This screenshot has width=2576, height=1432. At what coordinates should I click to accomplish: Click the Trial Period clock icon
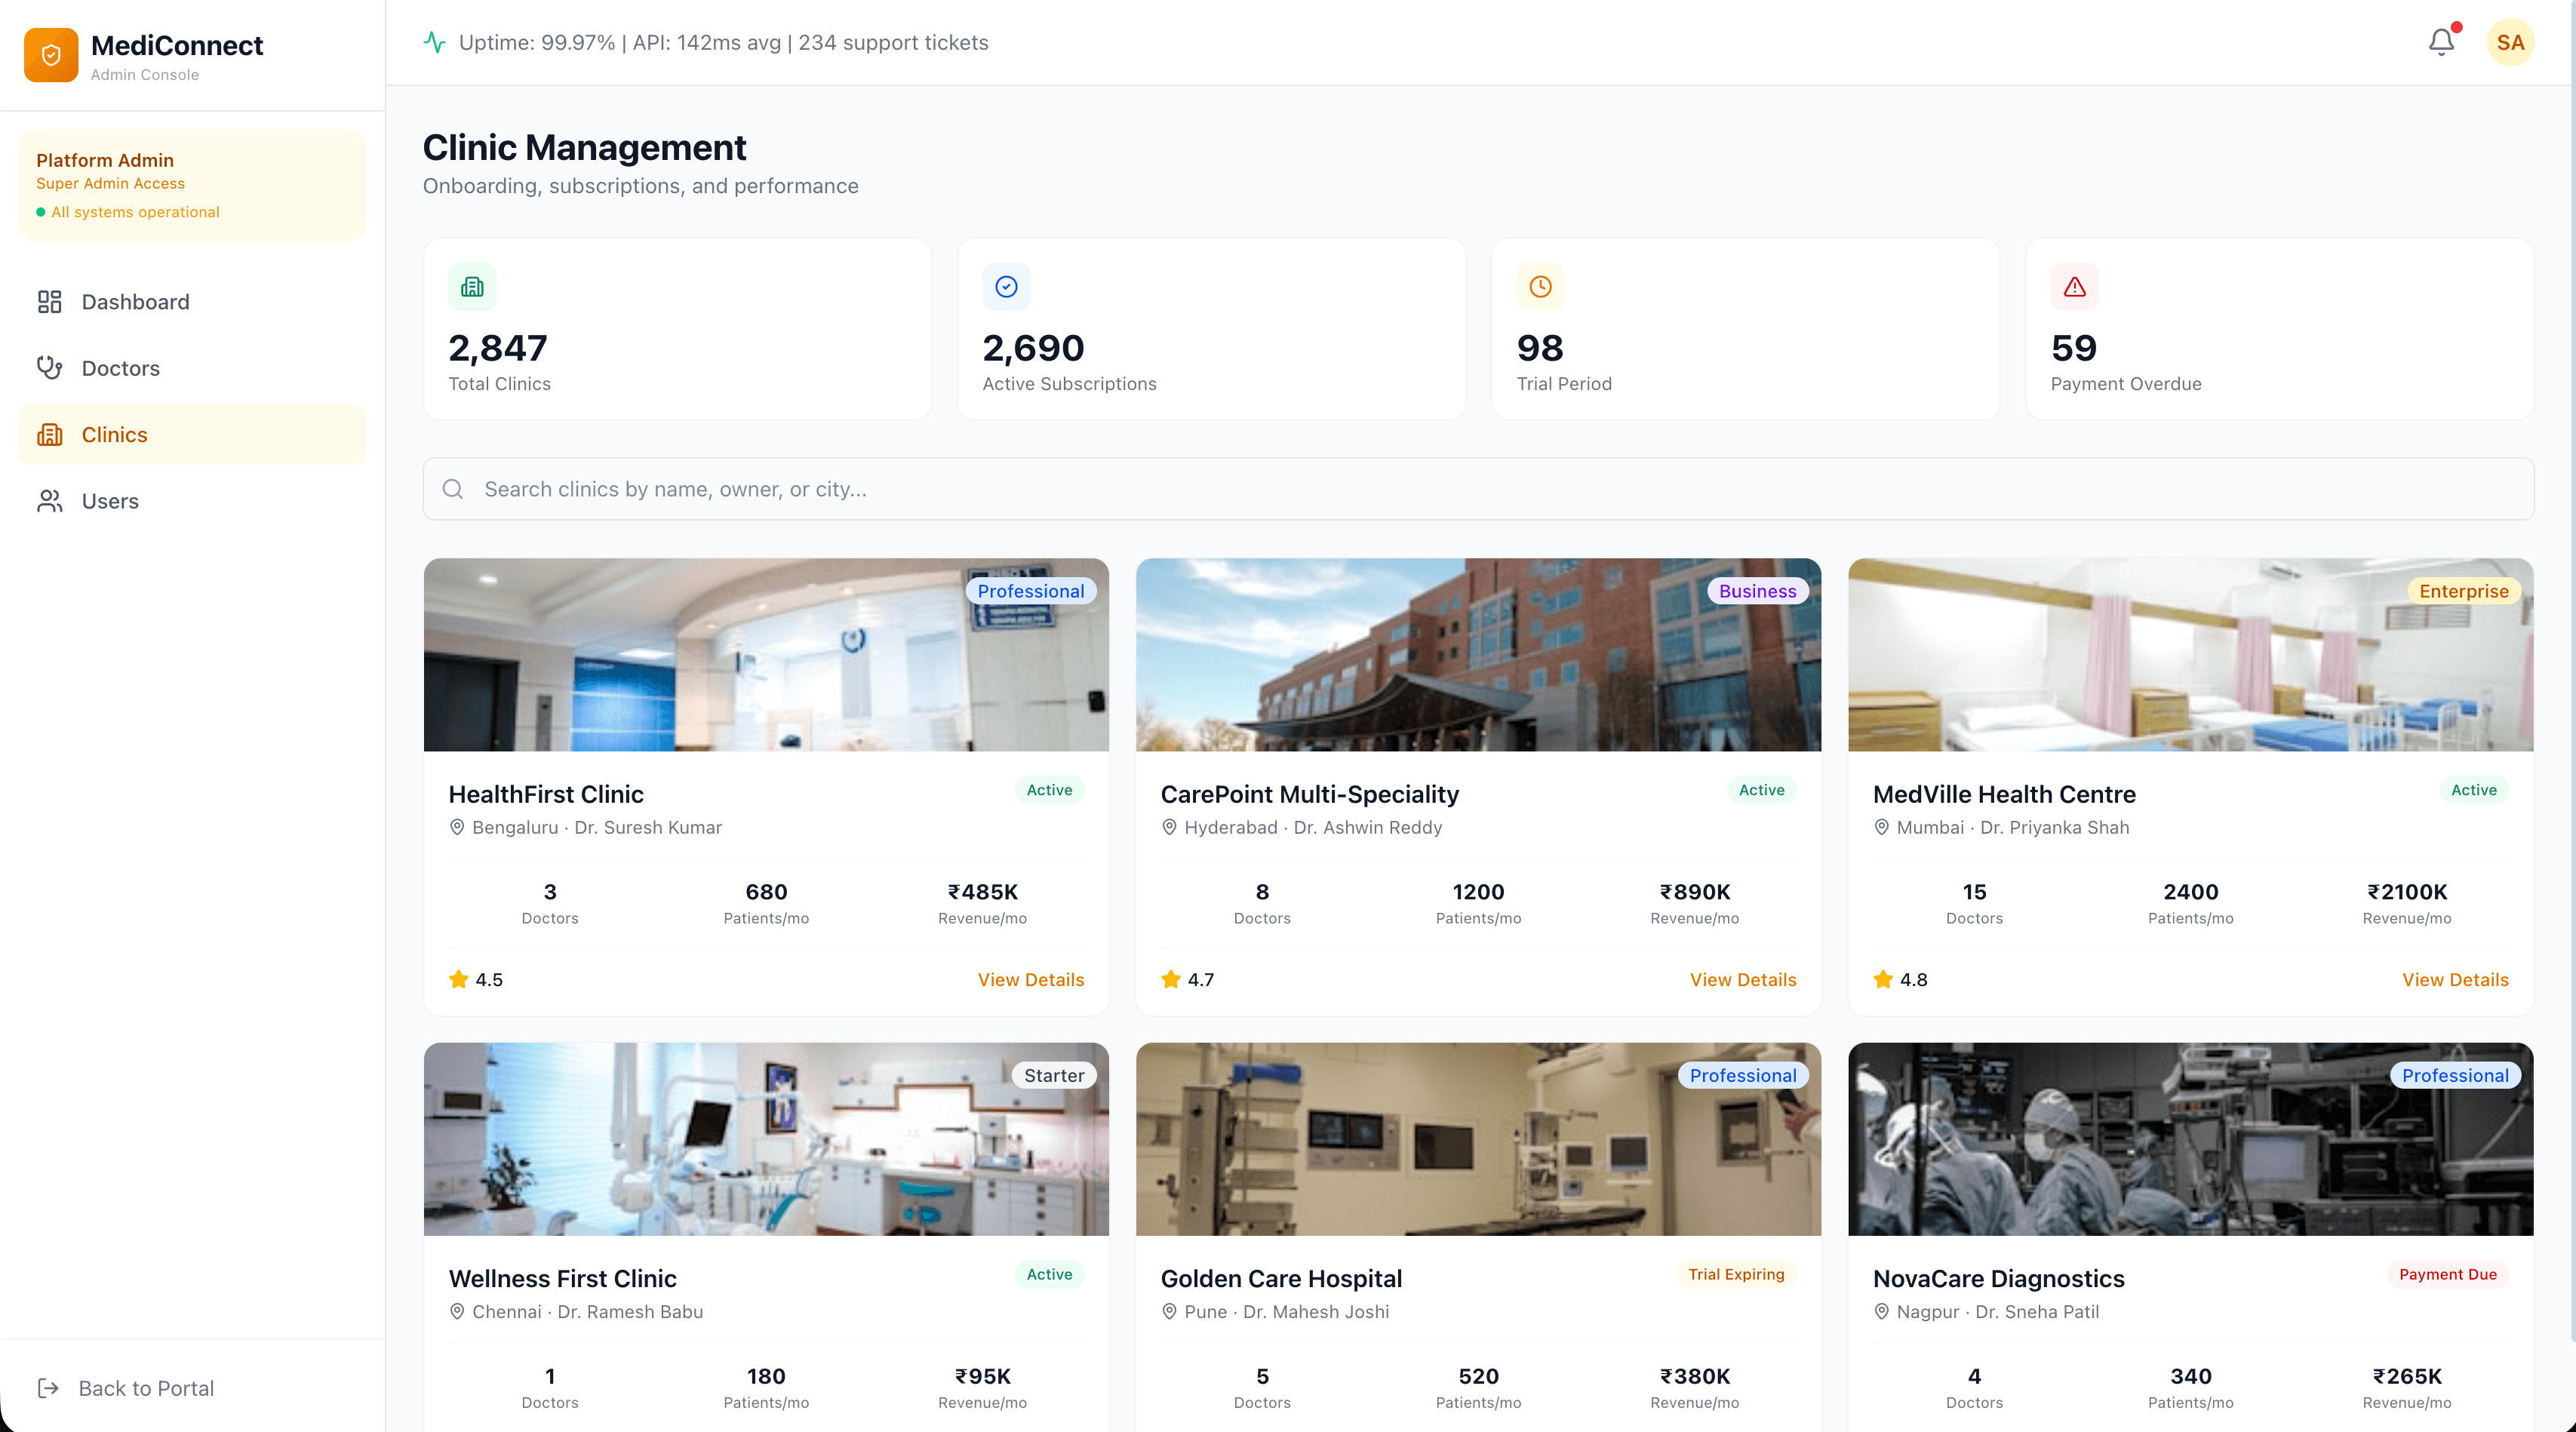1539,287
